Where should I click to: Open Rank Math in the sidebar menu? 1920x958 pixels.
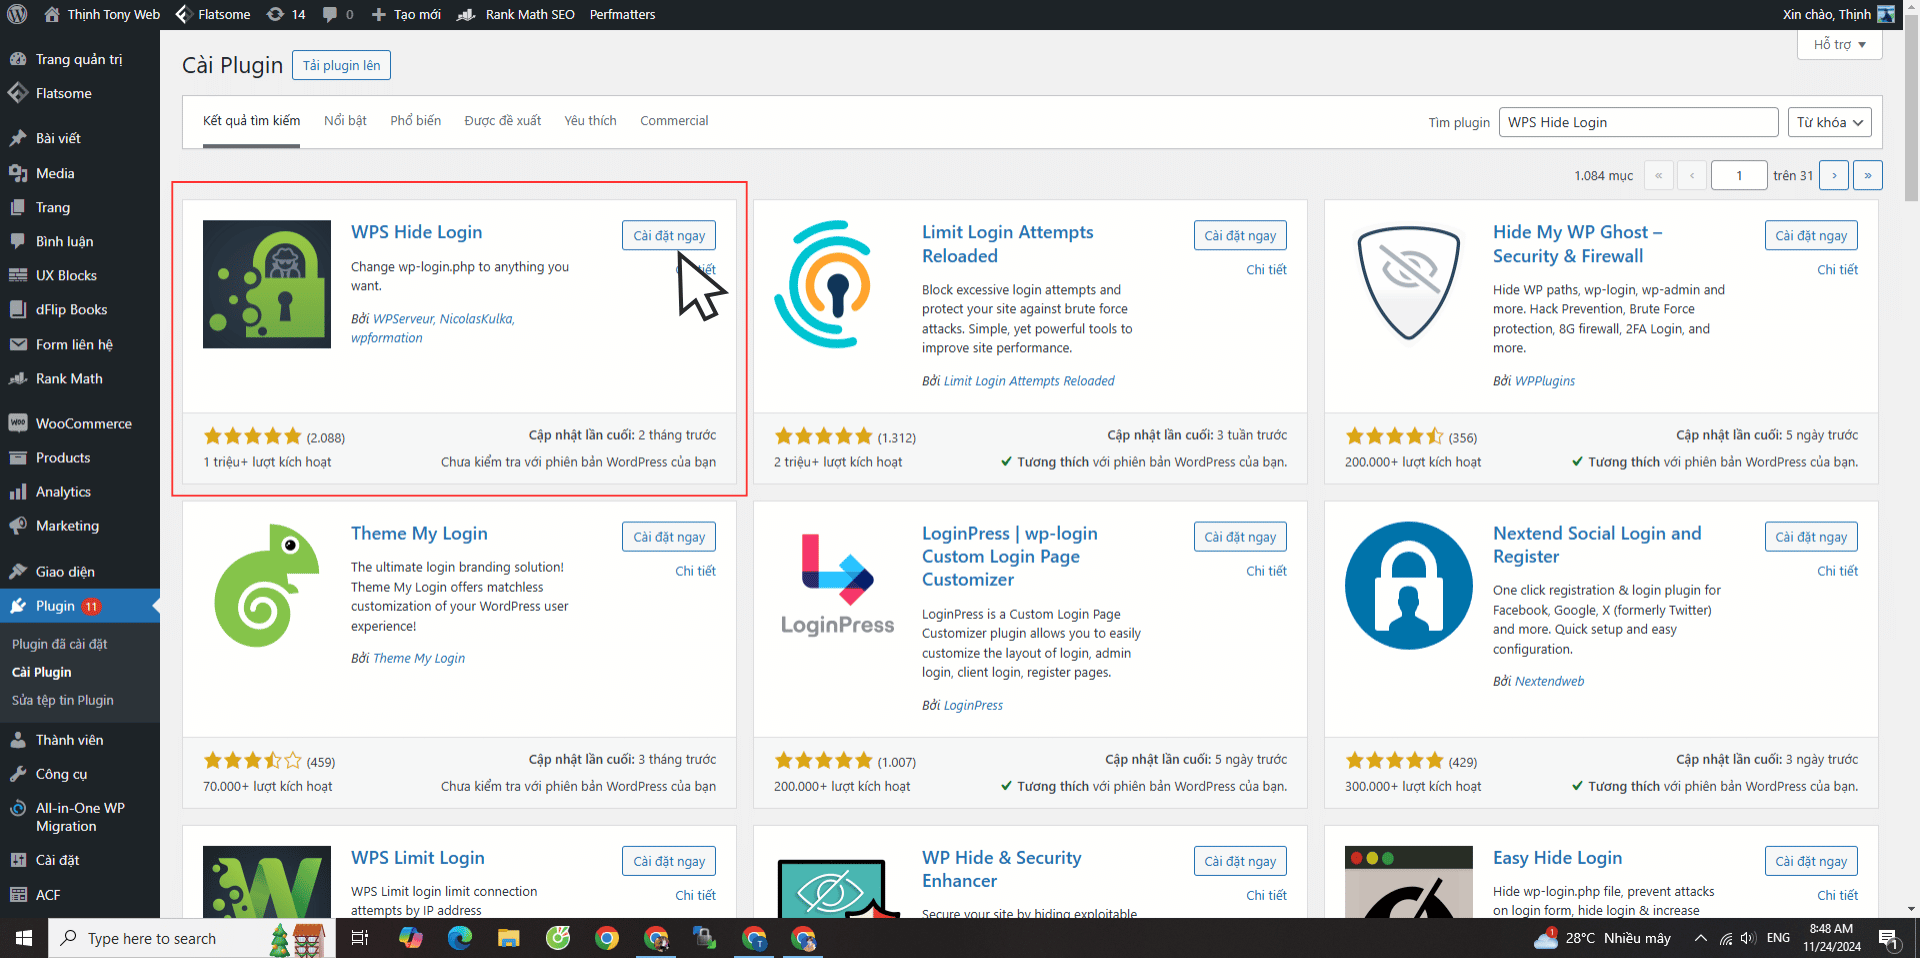click(69, 378)
